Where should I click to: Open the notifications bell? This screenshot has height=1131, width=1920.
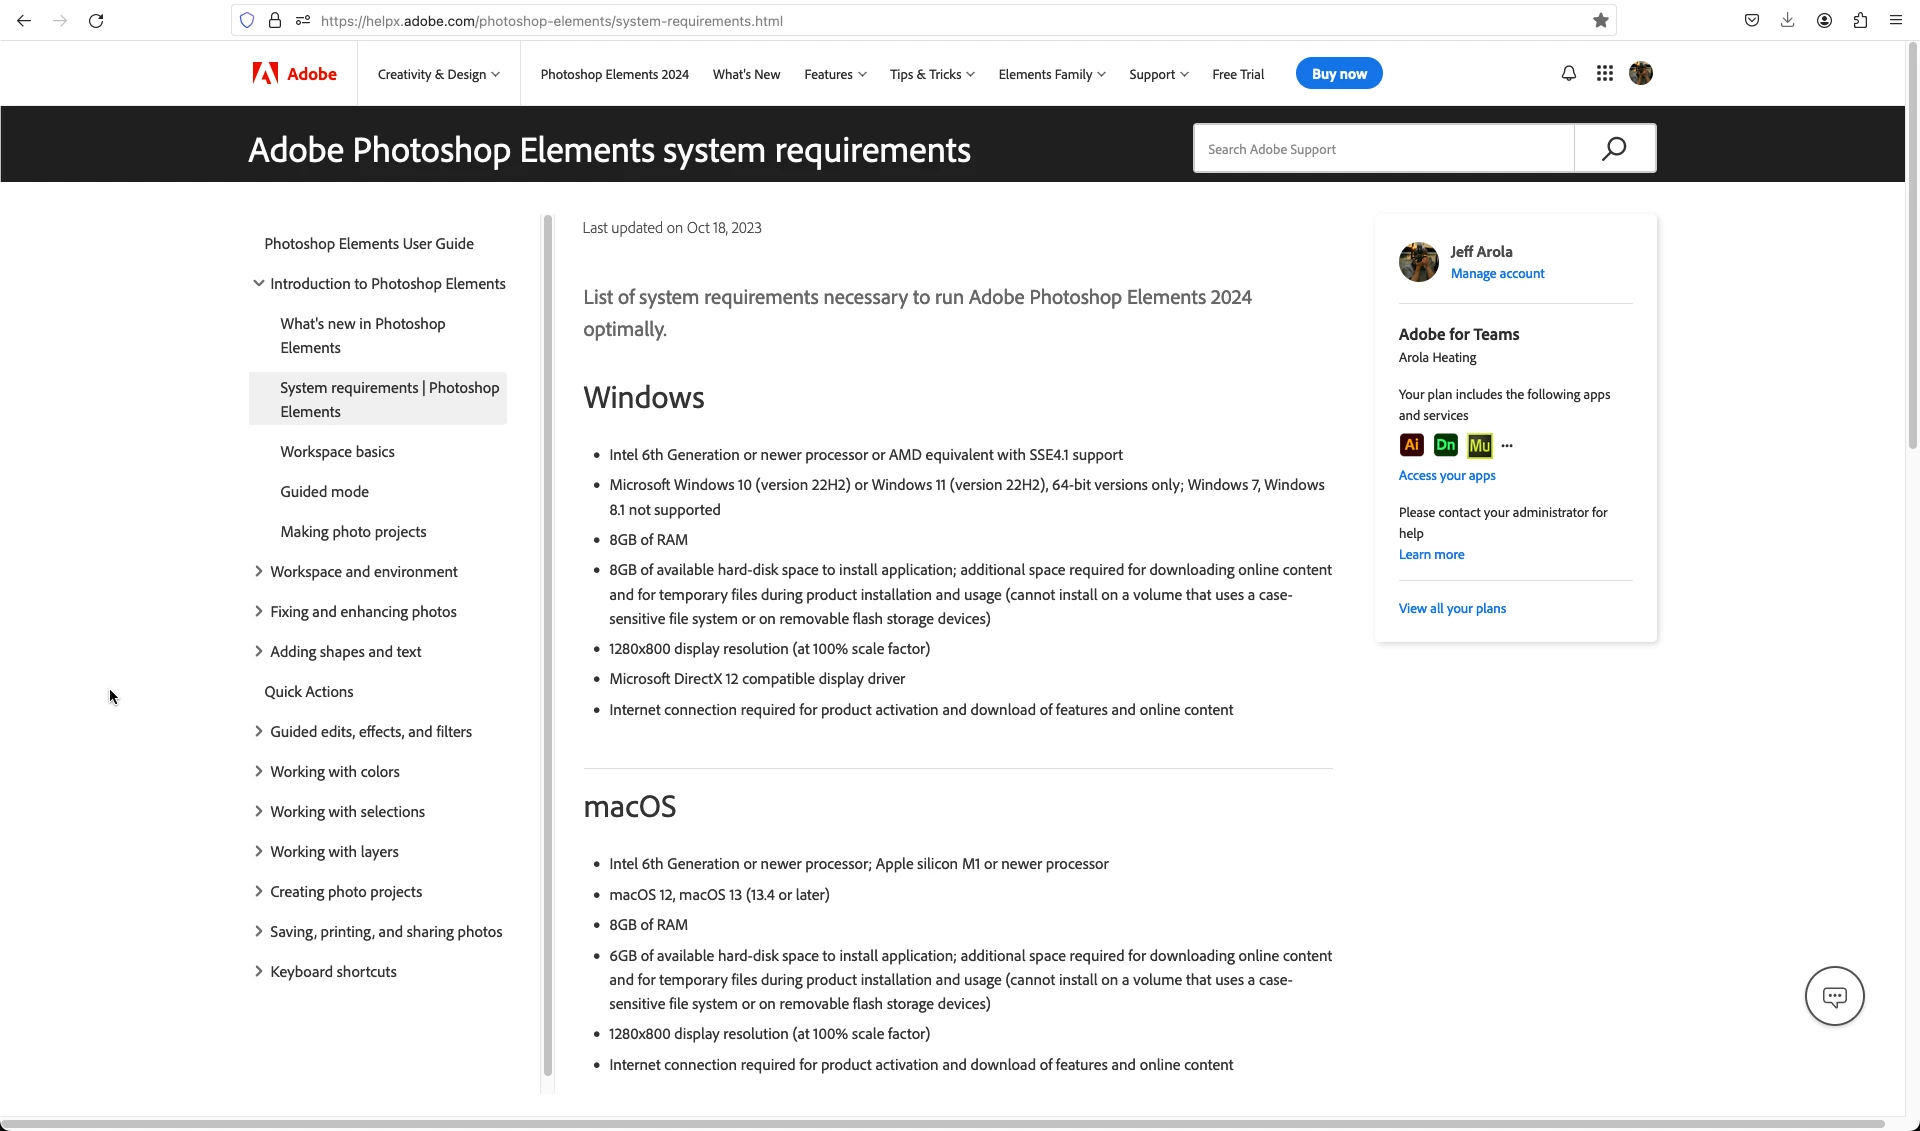coord(1568,73)
